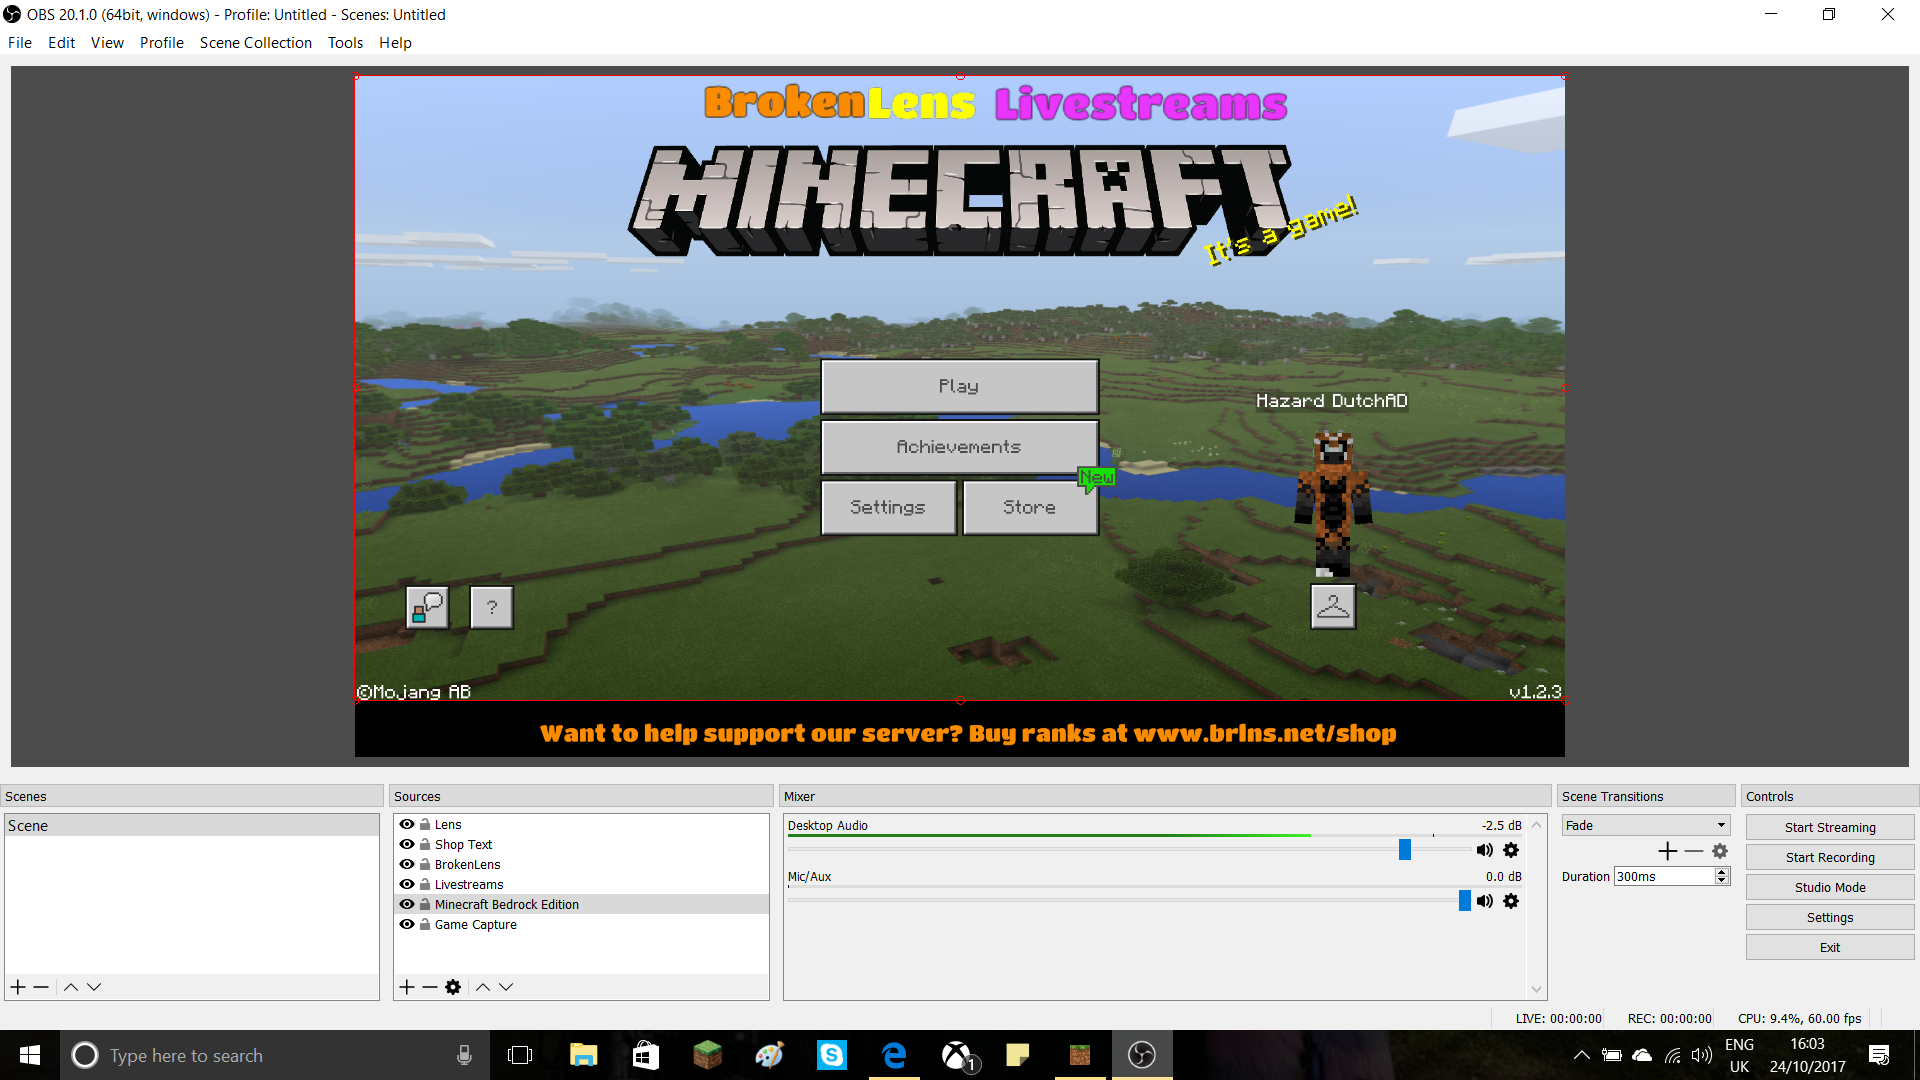This screenshot has height=1080, width=1920.
Task: Show hidden system tray icons chevron
Action: click(x=1582, y=1055)
